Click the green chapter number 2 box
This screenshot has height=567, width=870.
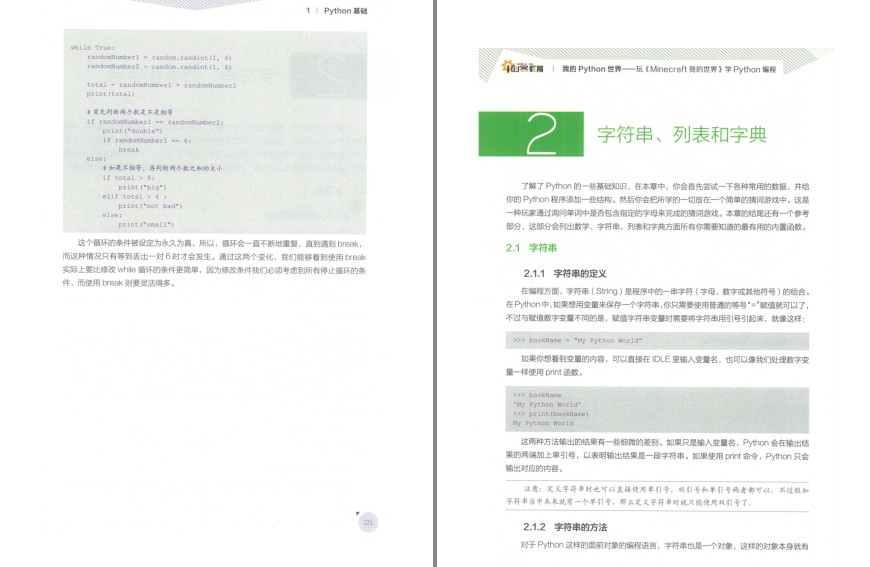coord(531,134)
